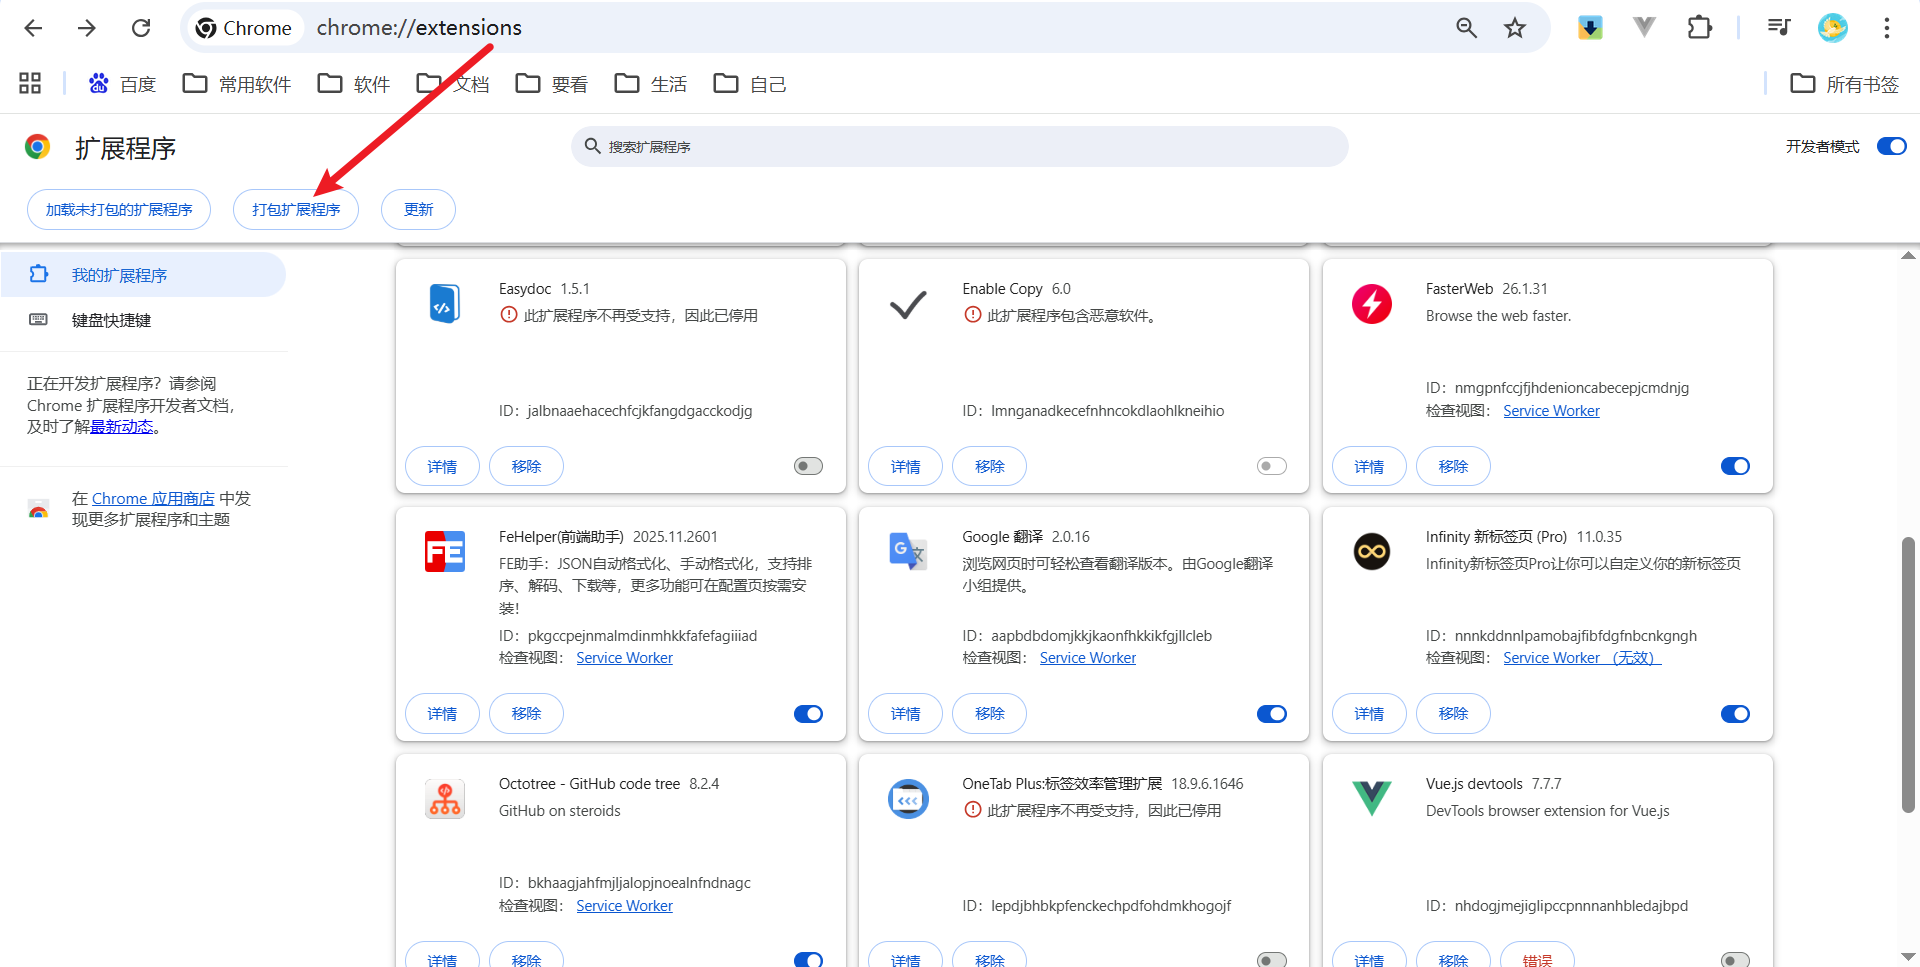This screenshot has height=967, width=1920.
Task: Click the vertical scrollbar thumb
Action: point(1908,675)
